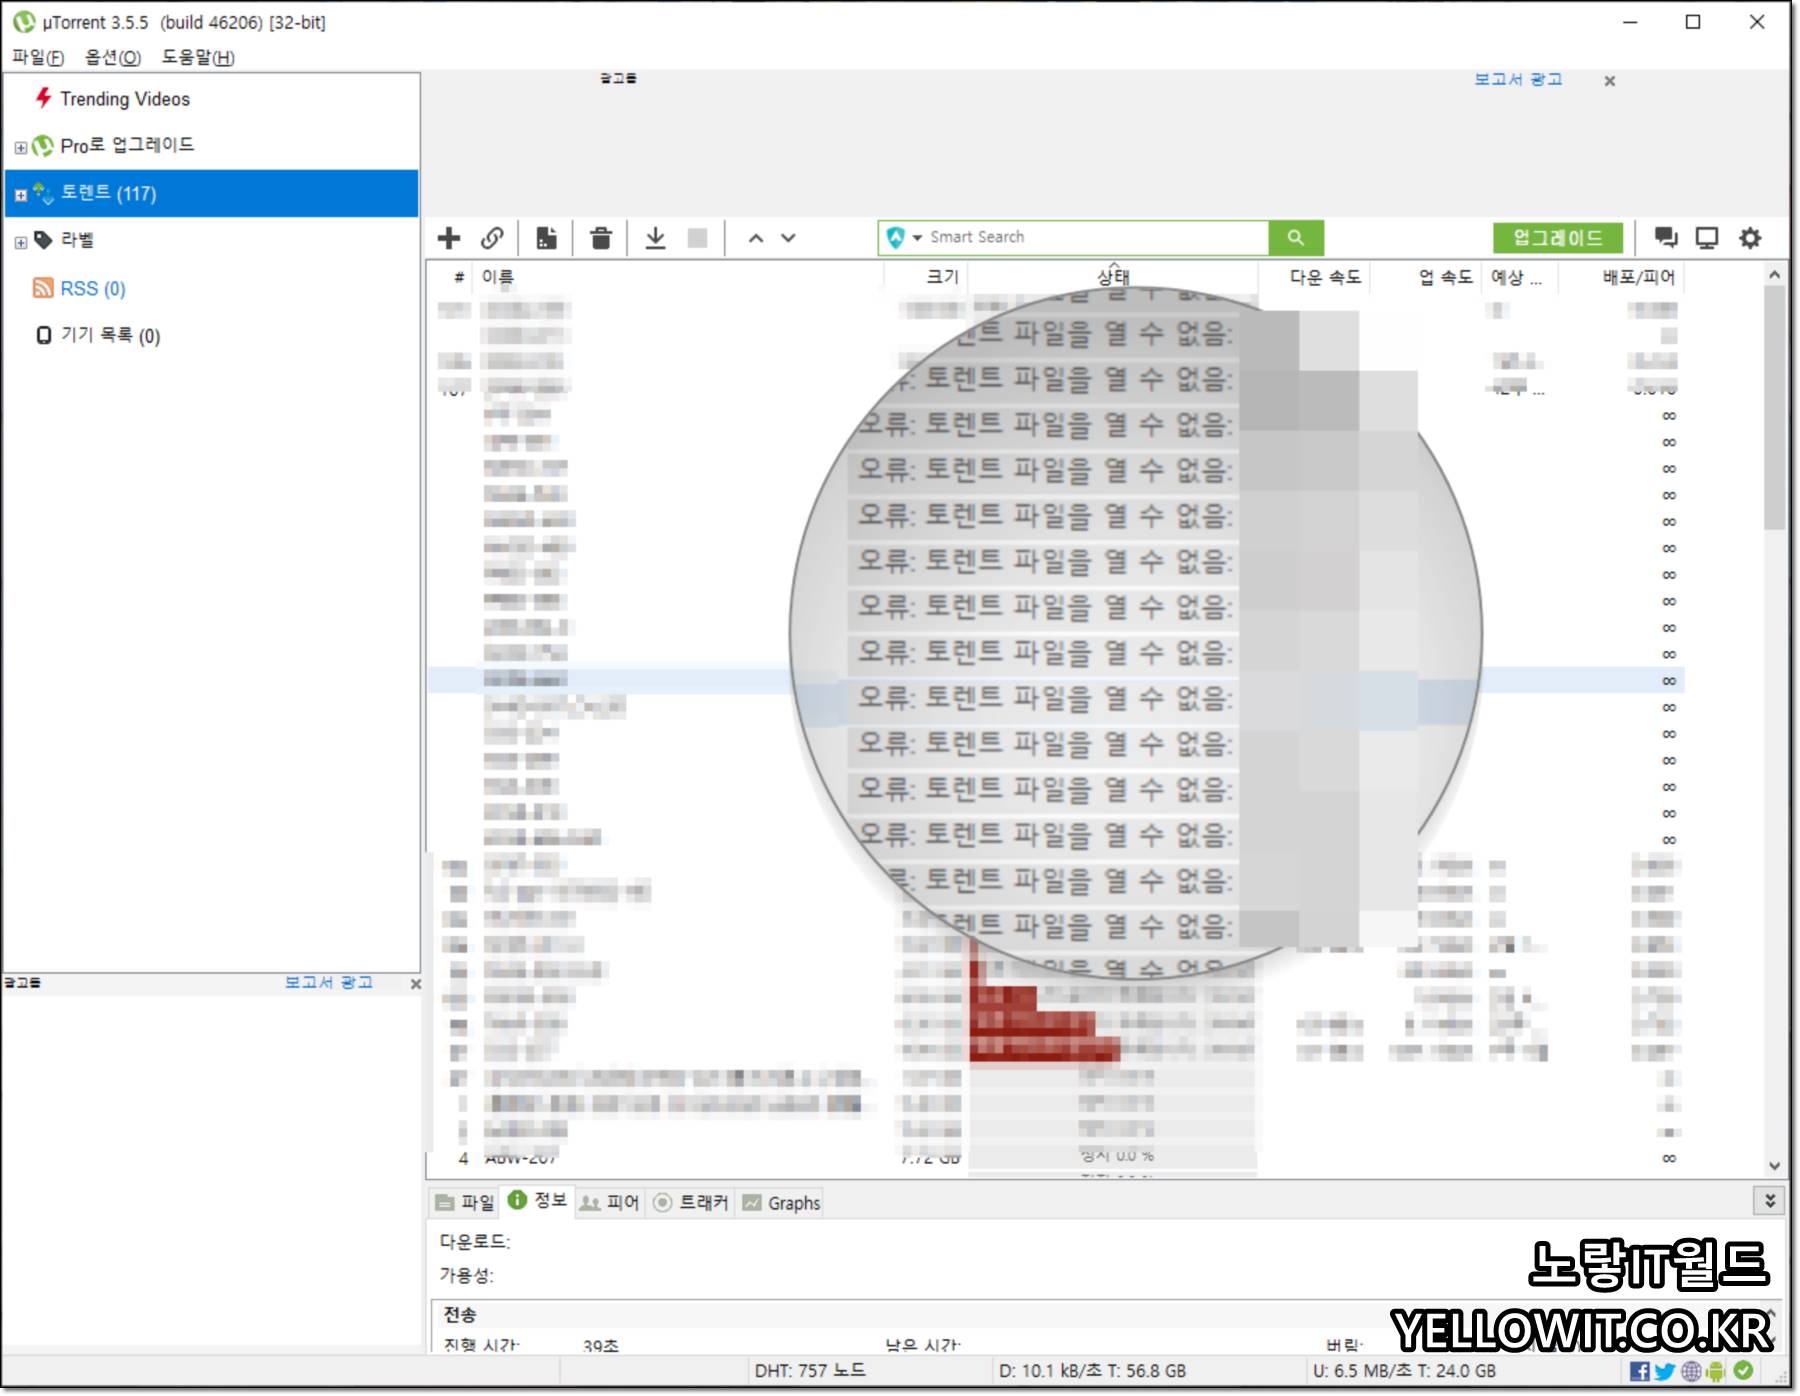Image resolution: width=1800 pixels, height=1396 pixels.
Task: Switch to the 피어 tab
Action: point(610,1203)
